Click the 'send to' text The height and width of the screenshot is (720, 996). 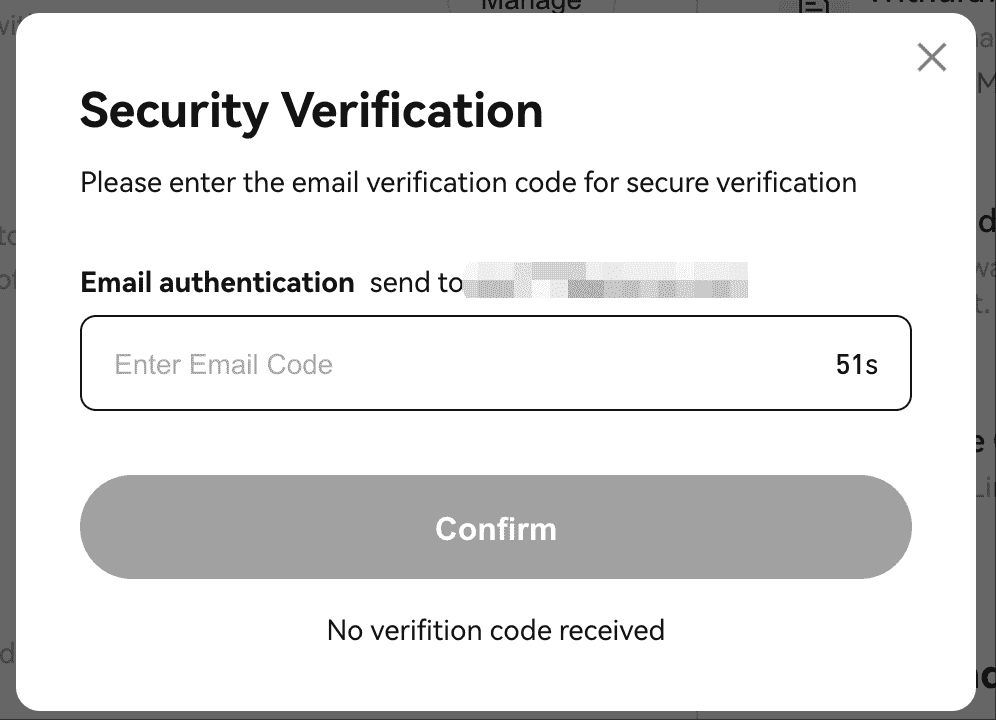point(416,283)
